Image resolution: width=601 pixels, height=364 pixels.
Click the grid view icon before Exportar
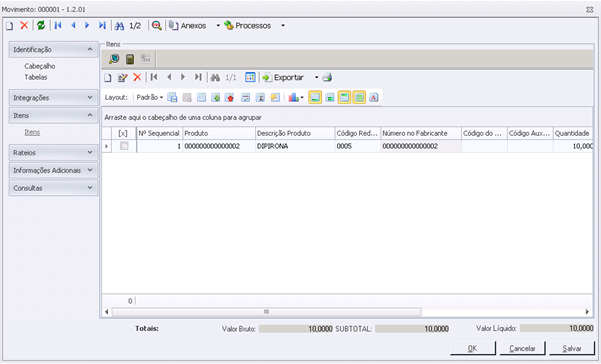(x=250, y=77)
